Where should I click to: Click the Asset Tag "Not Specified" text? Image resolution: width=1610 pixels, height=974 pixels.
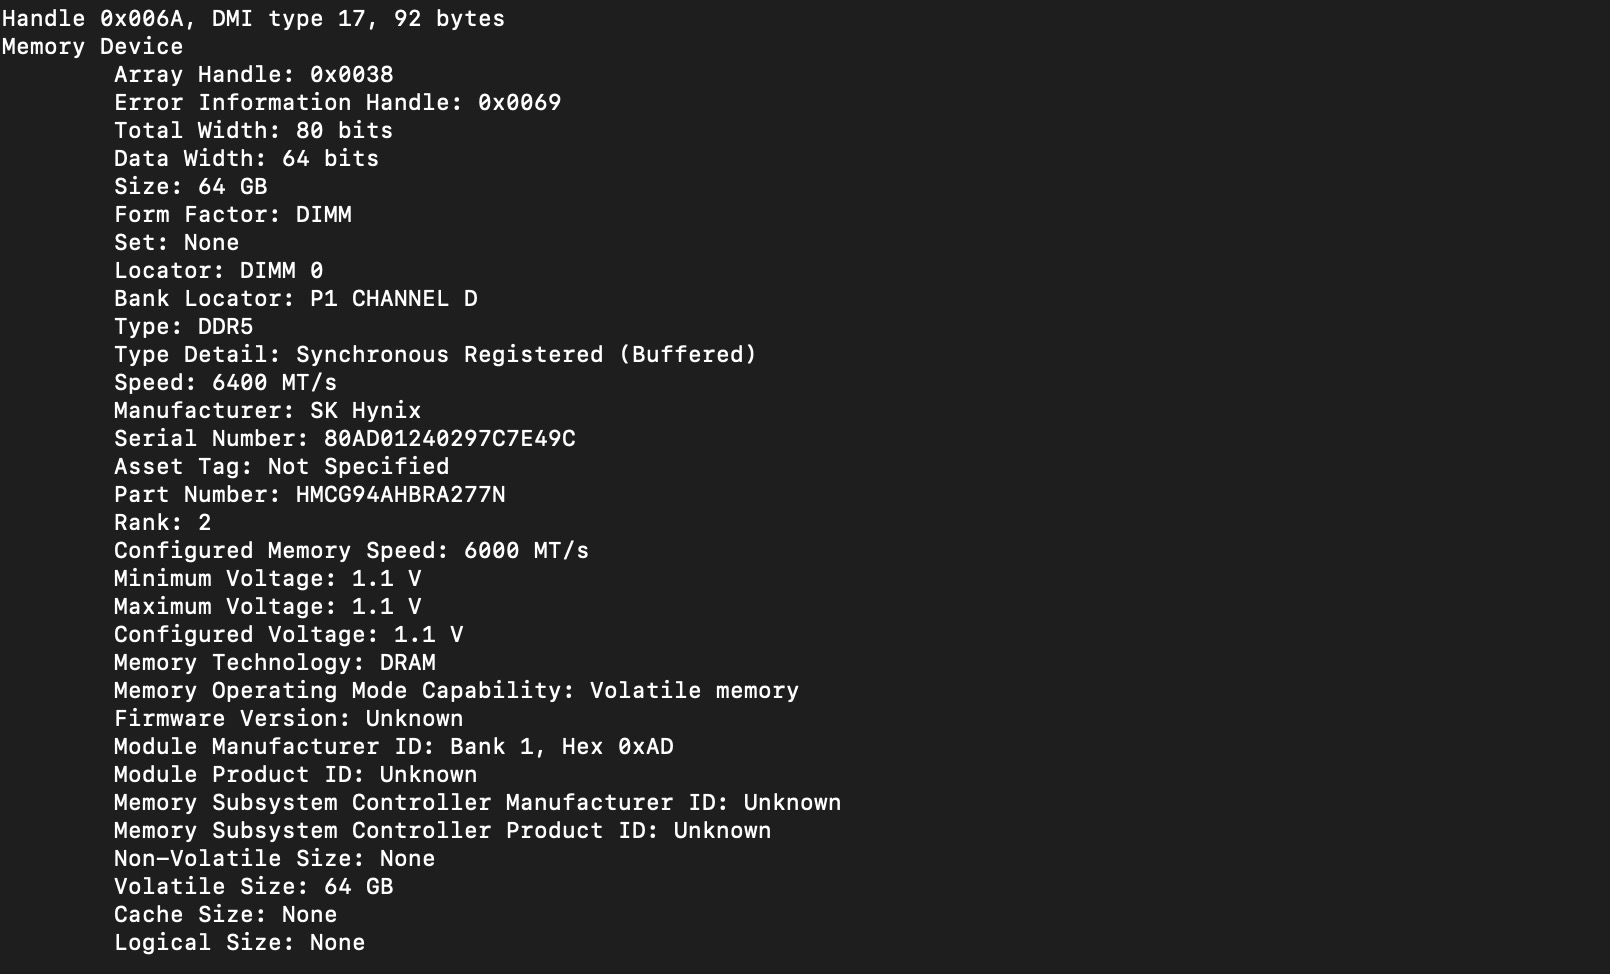pos(358,467)
